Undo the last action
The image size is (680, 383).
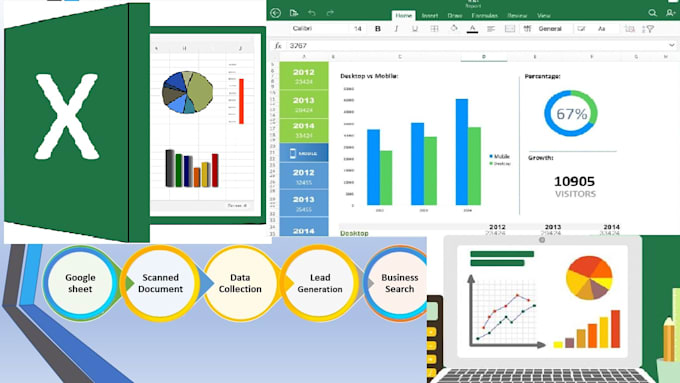tap(312, 13)
